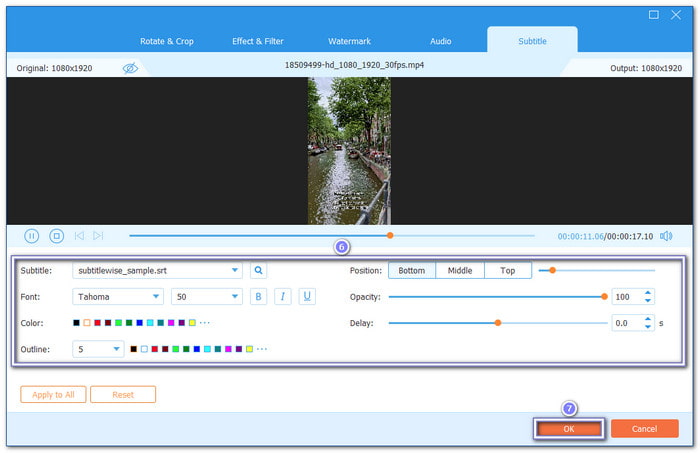Set subtitle position to Bottom
The height and width of the screenshot is (453, 700).
(412, 270)
